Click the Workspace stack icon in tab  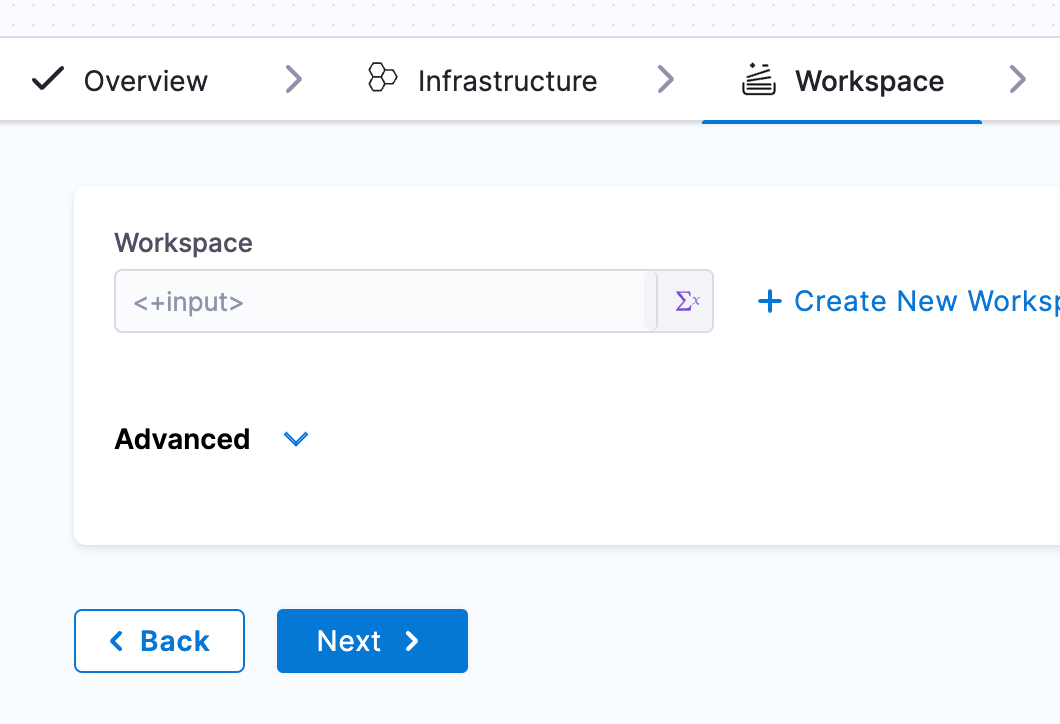point(759,79)
